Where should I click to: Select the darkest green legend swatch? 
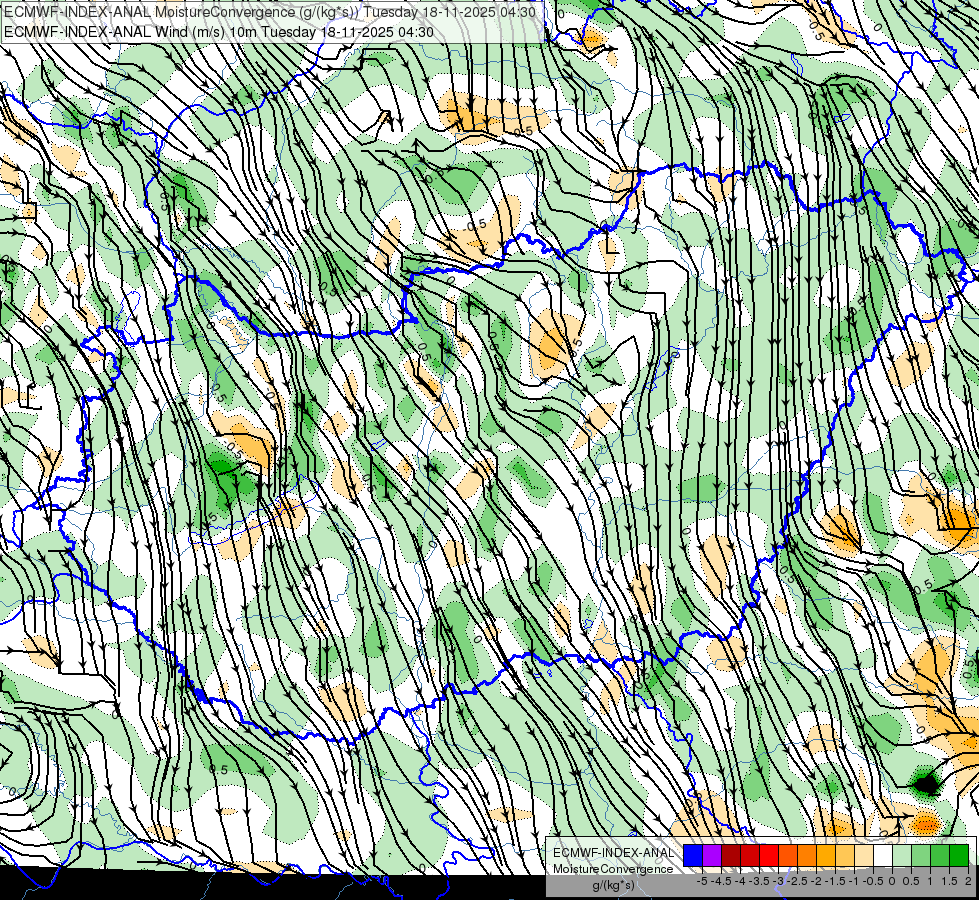point(959,855)
